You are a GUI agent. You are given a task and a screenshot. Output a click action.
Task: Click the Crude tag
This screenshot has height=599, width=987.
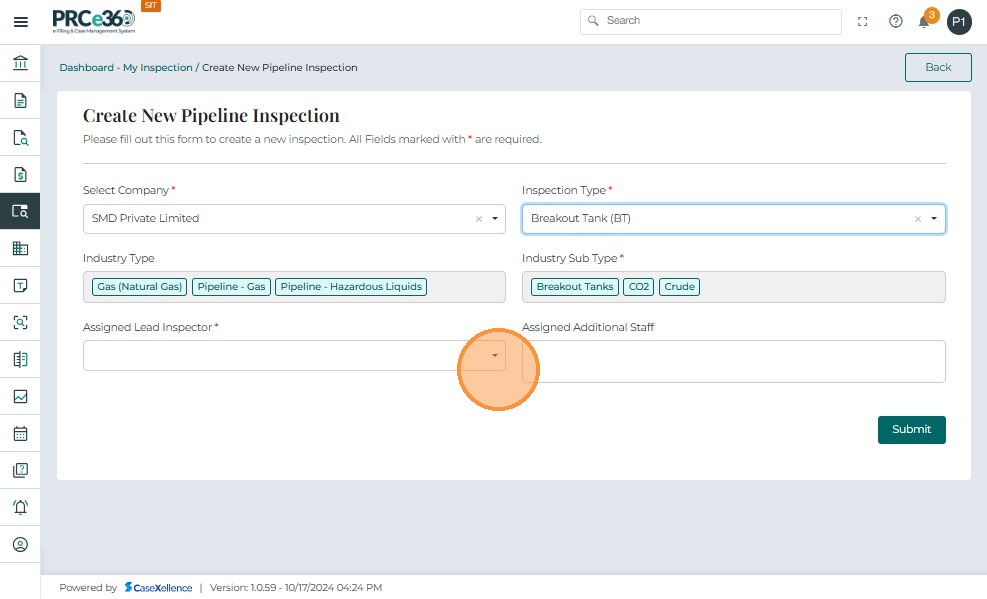coord(679,287)
